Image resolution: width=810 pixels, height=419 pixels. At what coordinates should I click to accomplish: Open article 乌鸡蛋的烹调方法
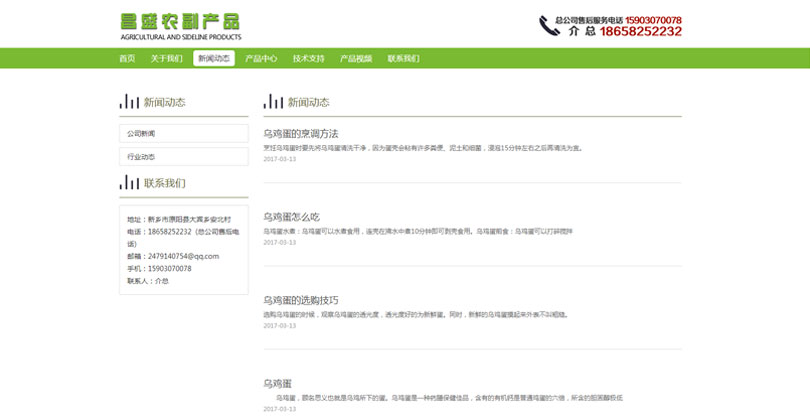click(300, 133)
